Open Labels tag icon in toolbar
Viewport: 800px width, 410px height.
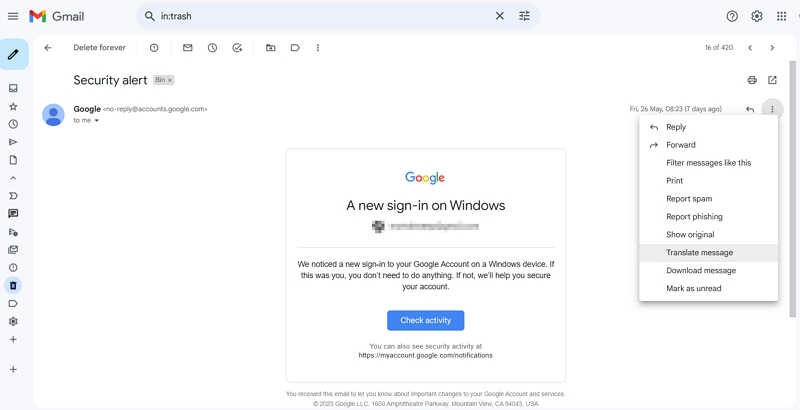click(x=295, y=48)
